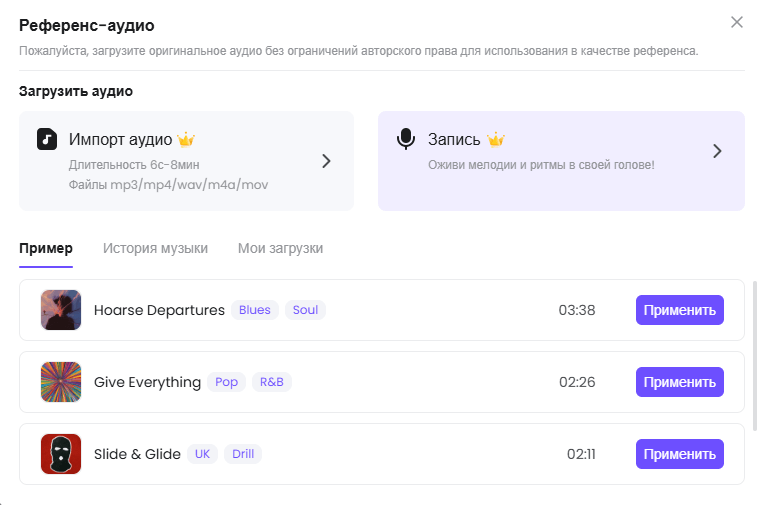
Task: Click the Give Everything track title
Action: pos(147,383)
